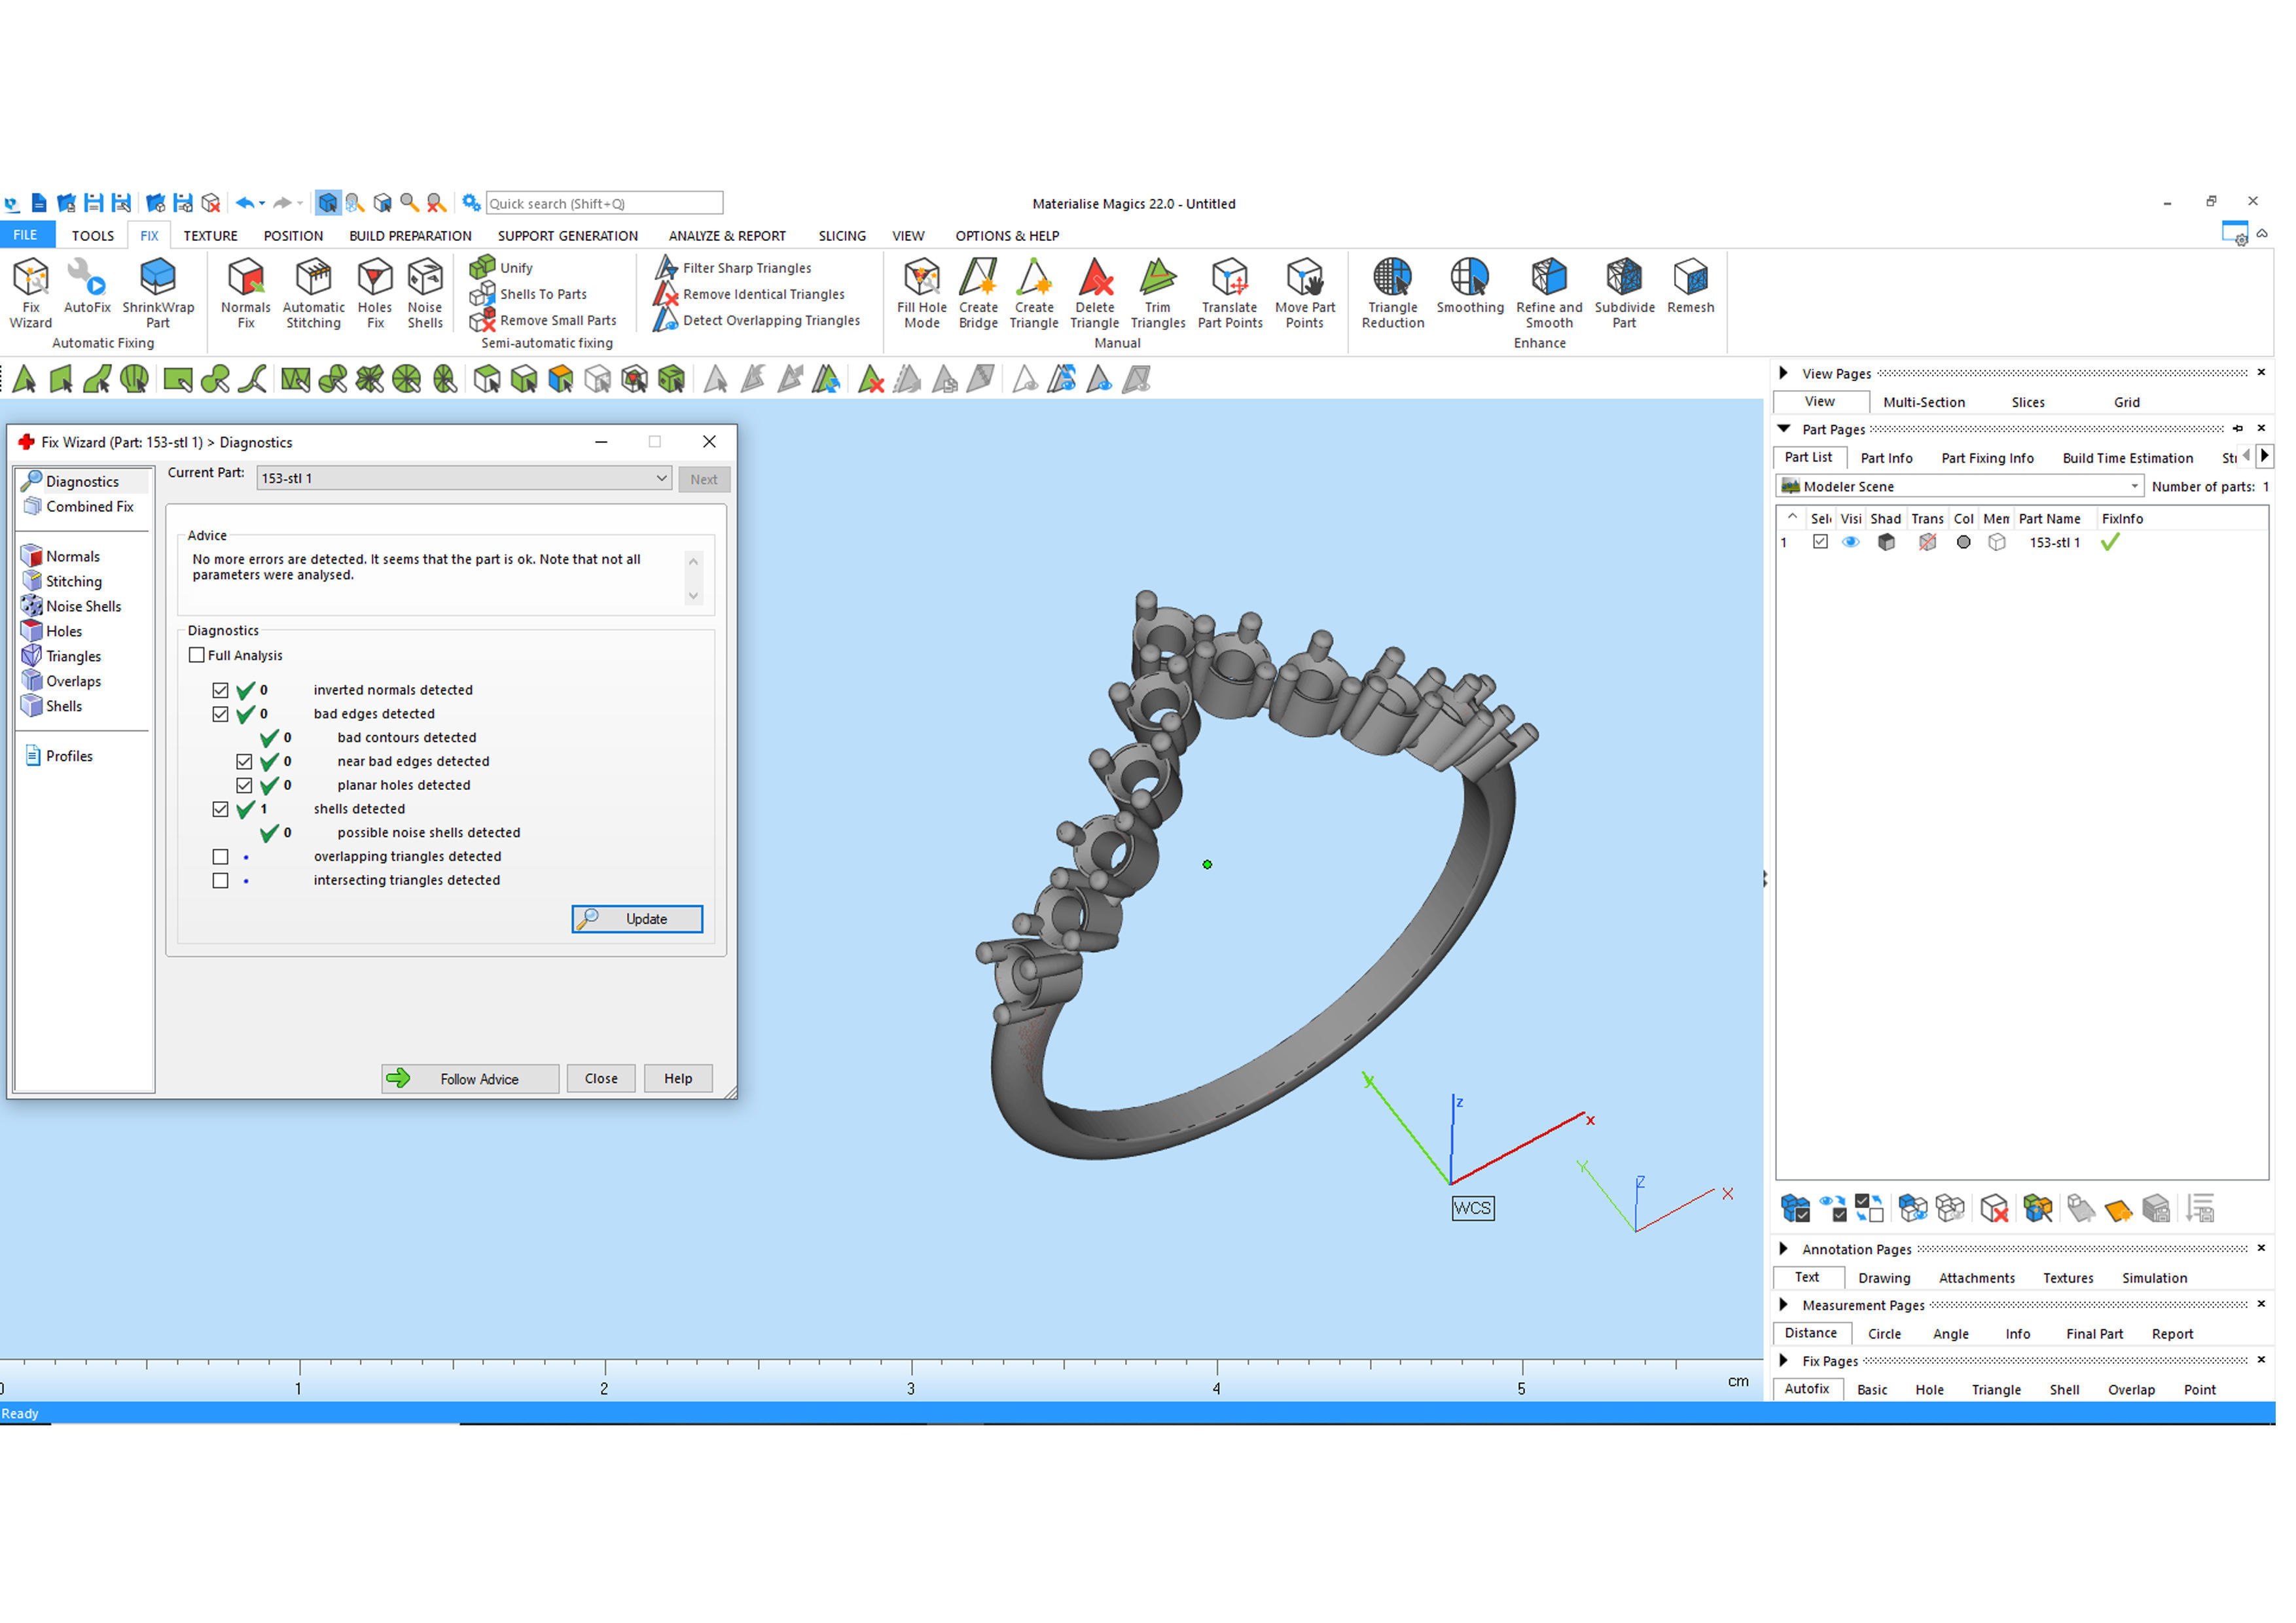This screenshot has height=1623, width=2296.
Task: Click the color circle of 153-stl 1
Action: [1964, 543]
